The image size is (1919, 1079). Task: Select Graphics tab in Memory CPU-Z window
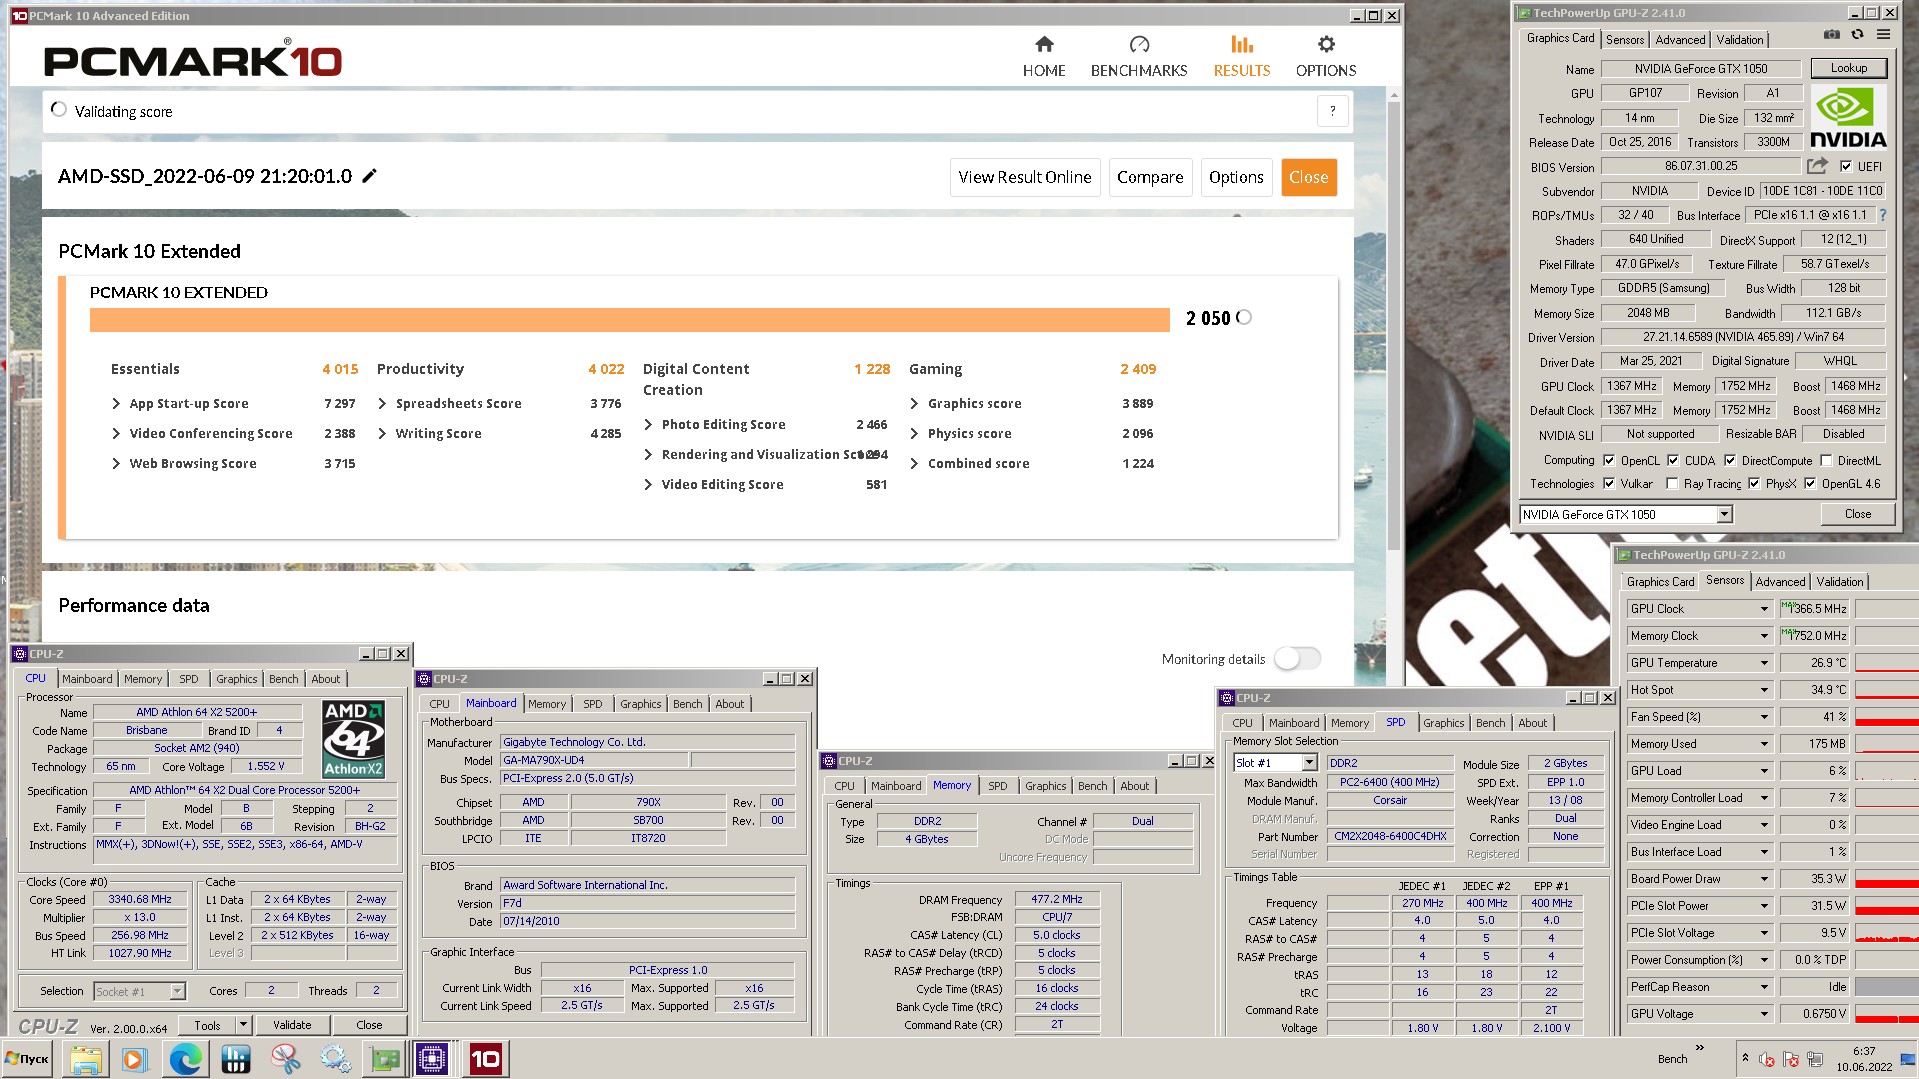tap(1045, 785)
